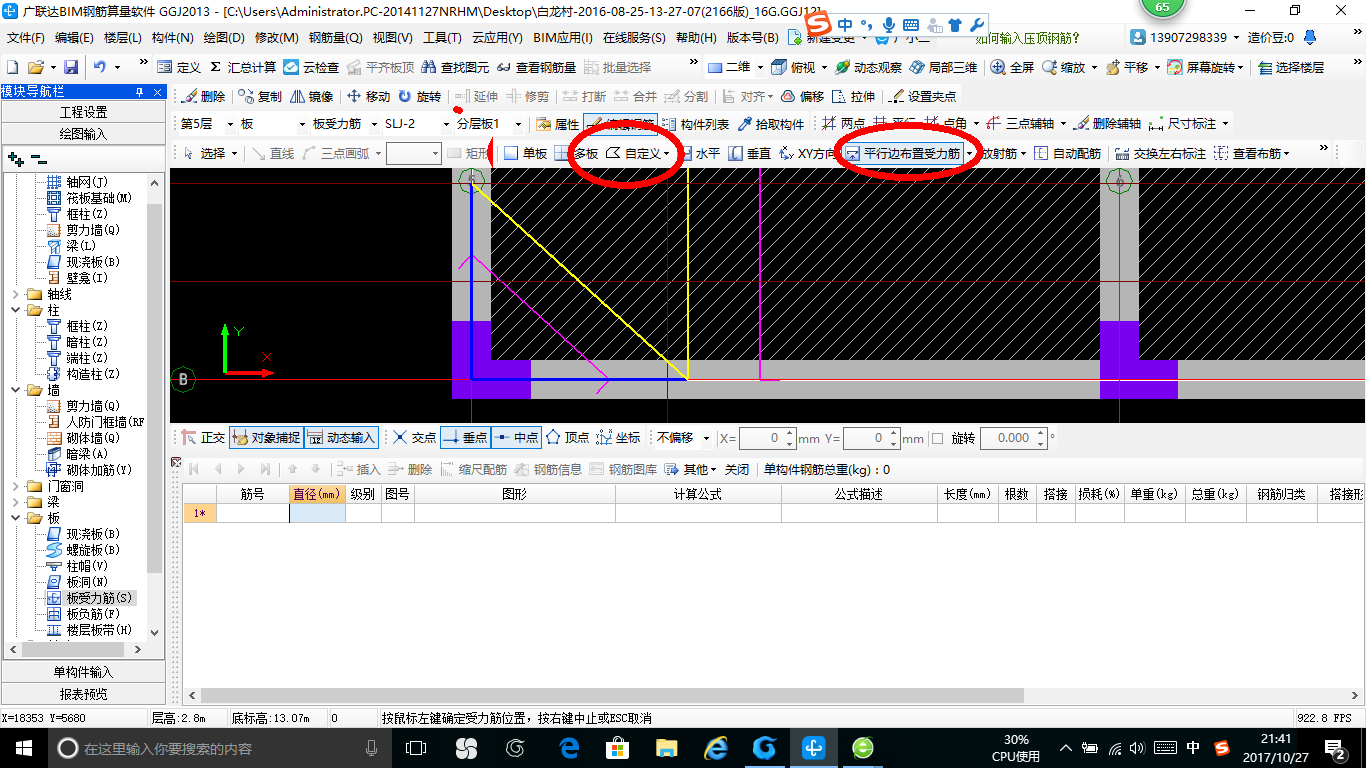Click 交换左右标注 swap labels tool
This screenshot has height=768, width=1366.
click(1161, 153)
